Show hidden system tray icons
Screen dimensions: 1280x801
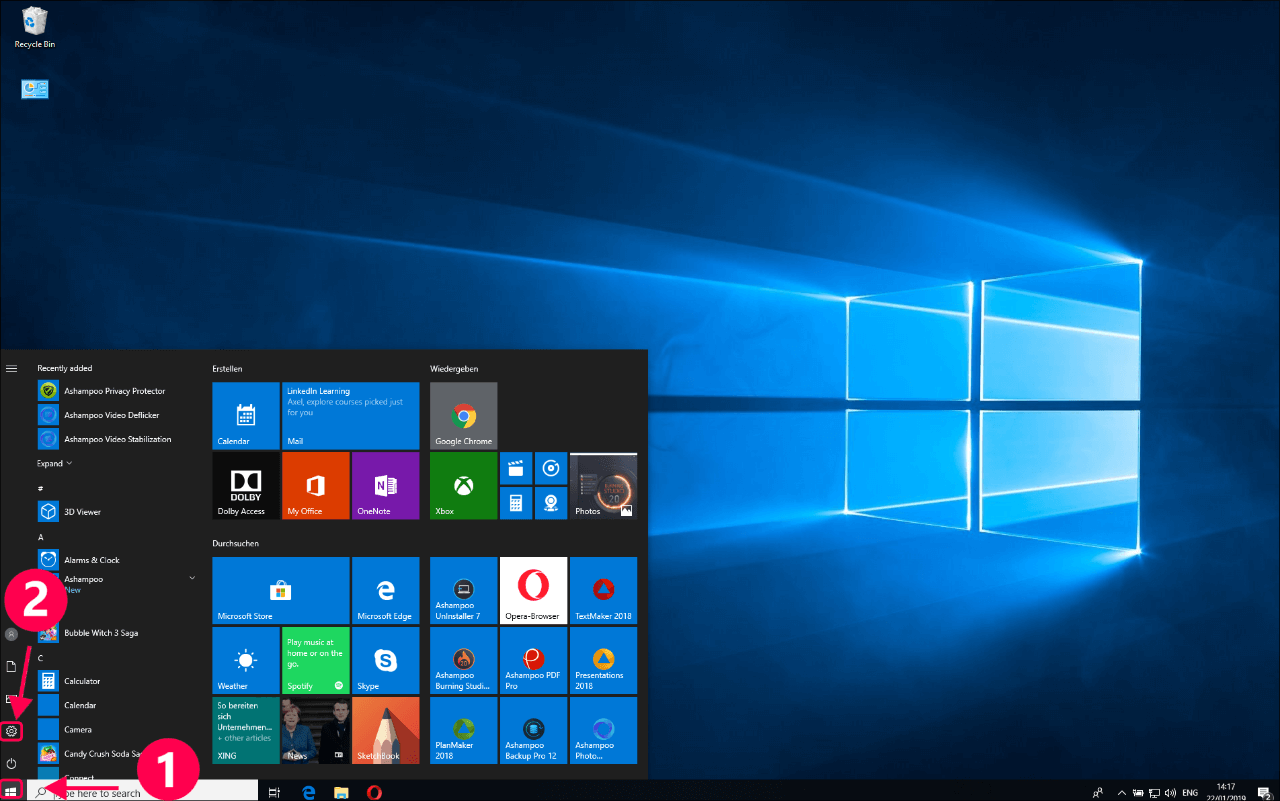pyautogui.click(x=1121, y=792)
